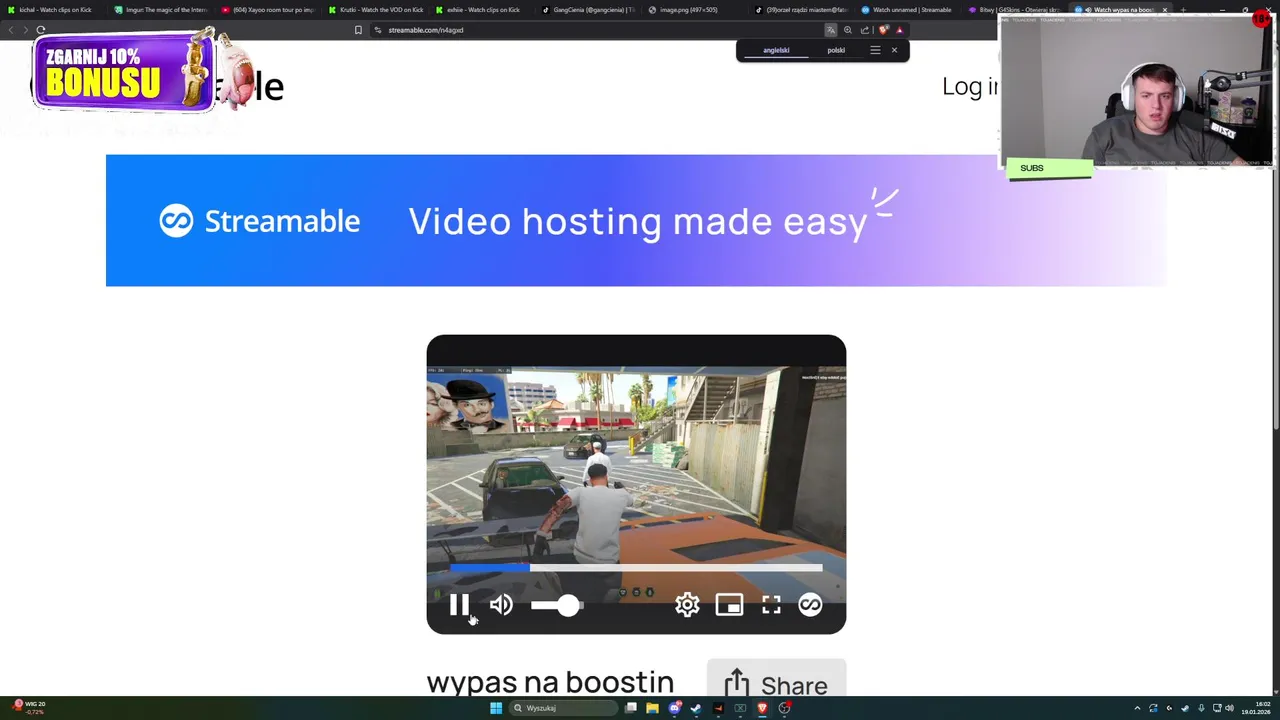This screenshot has height=720, width=1280.
Task: Switch to the Krutki Kick VOD tab
Action: (x=375, y=10)
